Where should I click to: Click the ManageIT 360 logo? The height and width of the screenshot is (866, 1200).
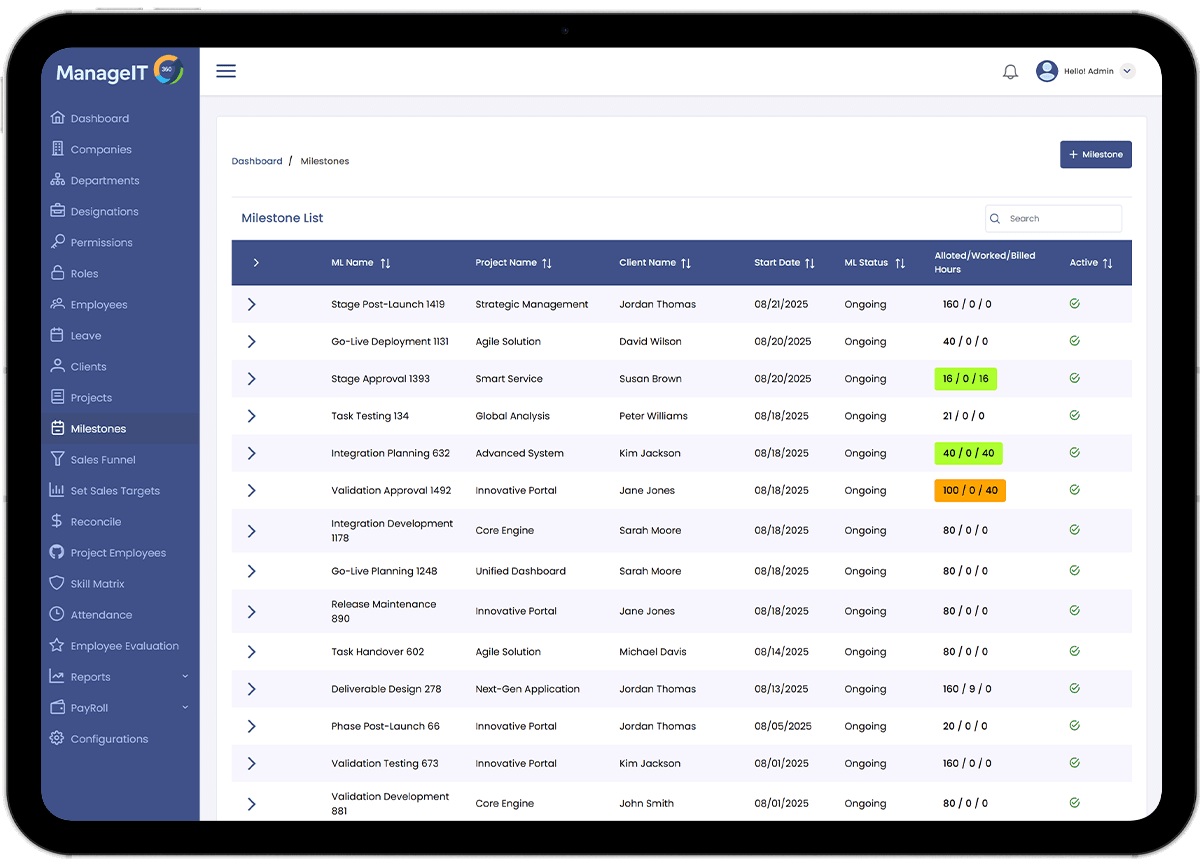pos(120,72)
